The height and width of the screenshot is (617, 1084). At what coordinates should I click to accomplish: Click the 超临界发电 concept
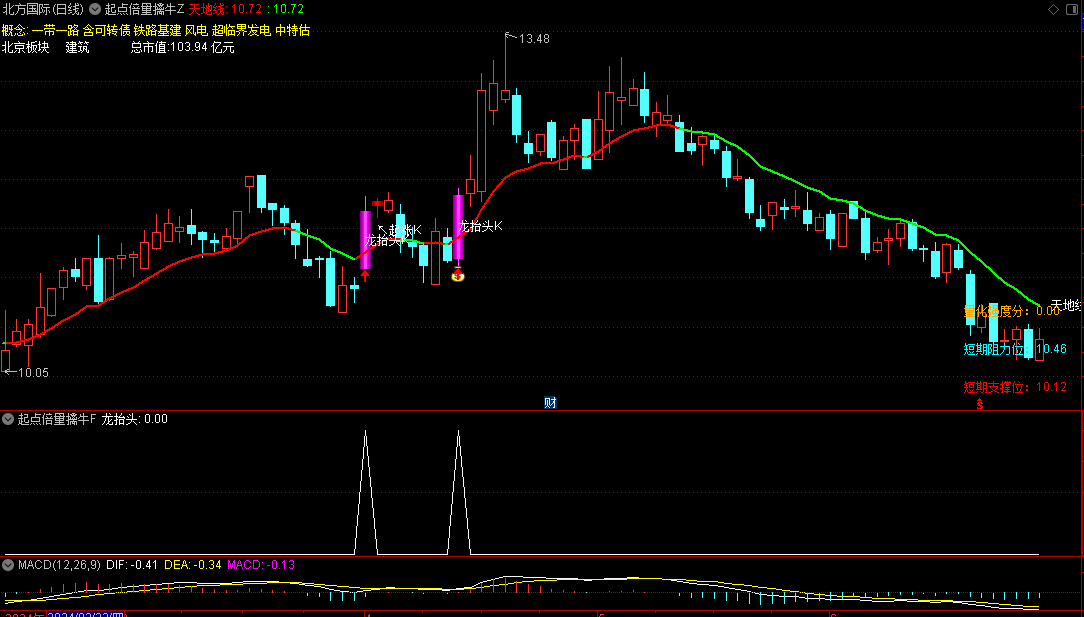tap(241, 30)
